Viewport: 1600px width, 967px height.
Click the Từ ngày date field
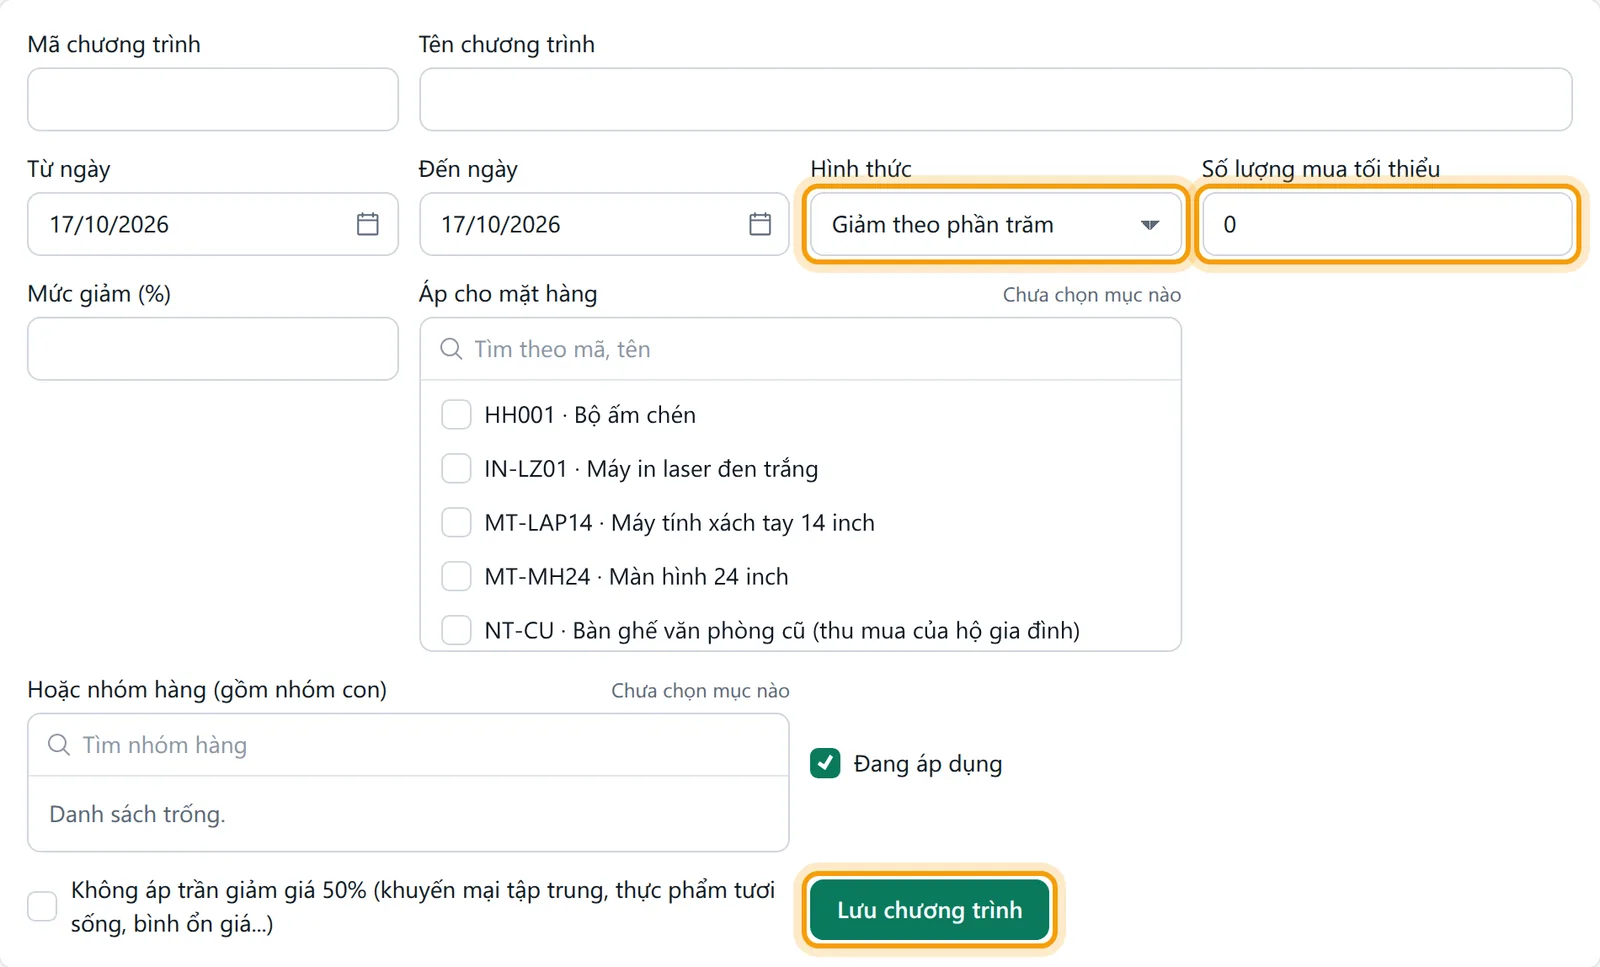pyautogui.click(x=213, y=224)
